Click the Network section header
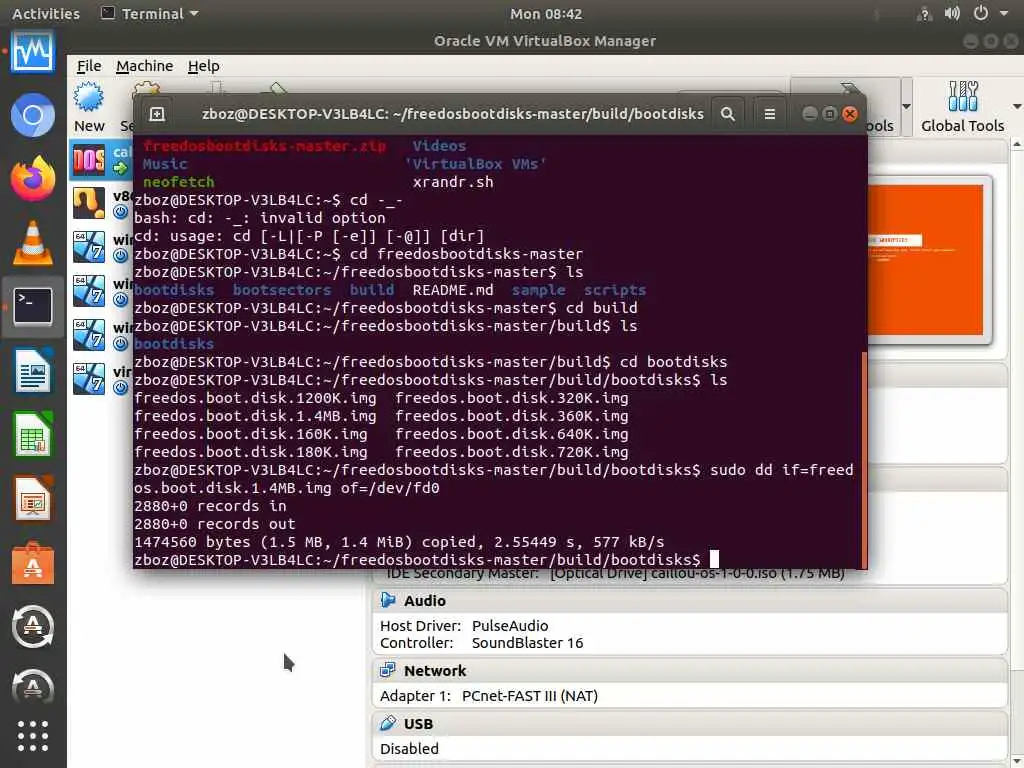 (x=690, y=670)
